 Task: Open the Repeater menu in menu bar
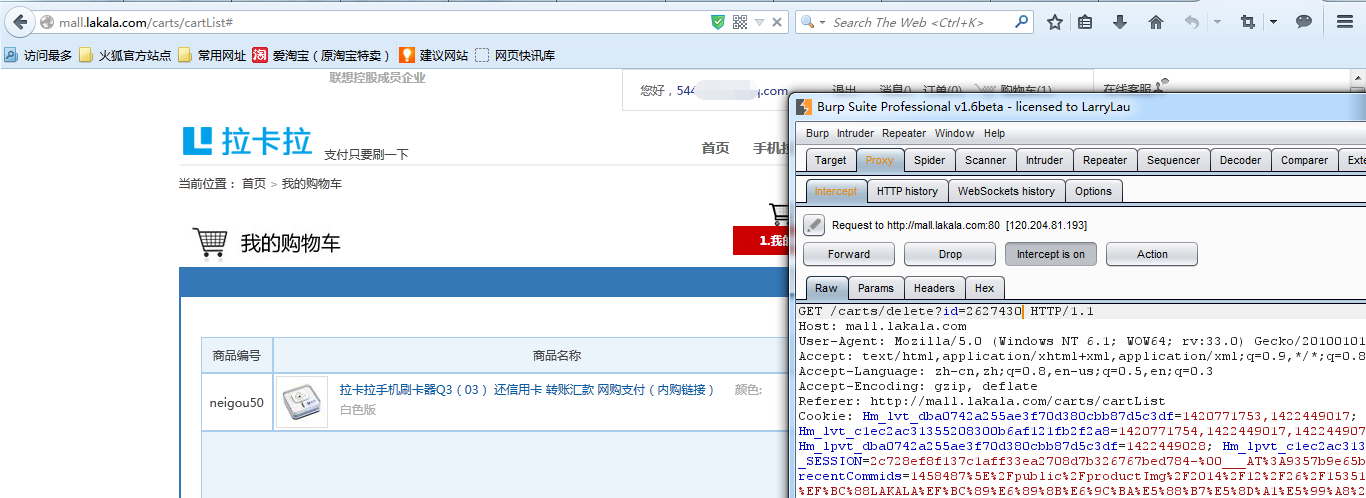[904, 133]
